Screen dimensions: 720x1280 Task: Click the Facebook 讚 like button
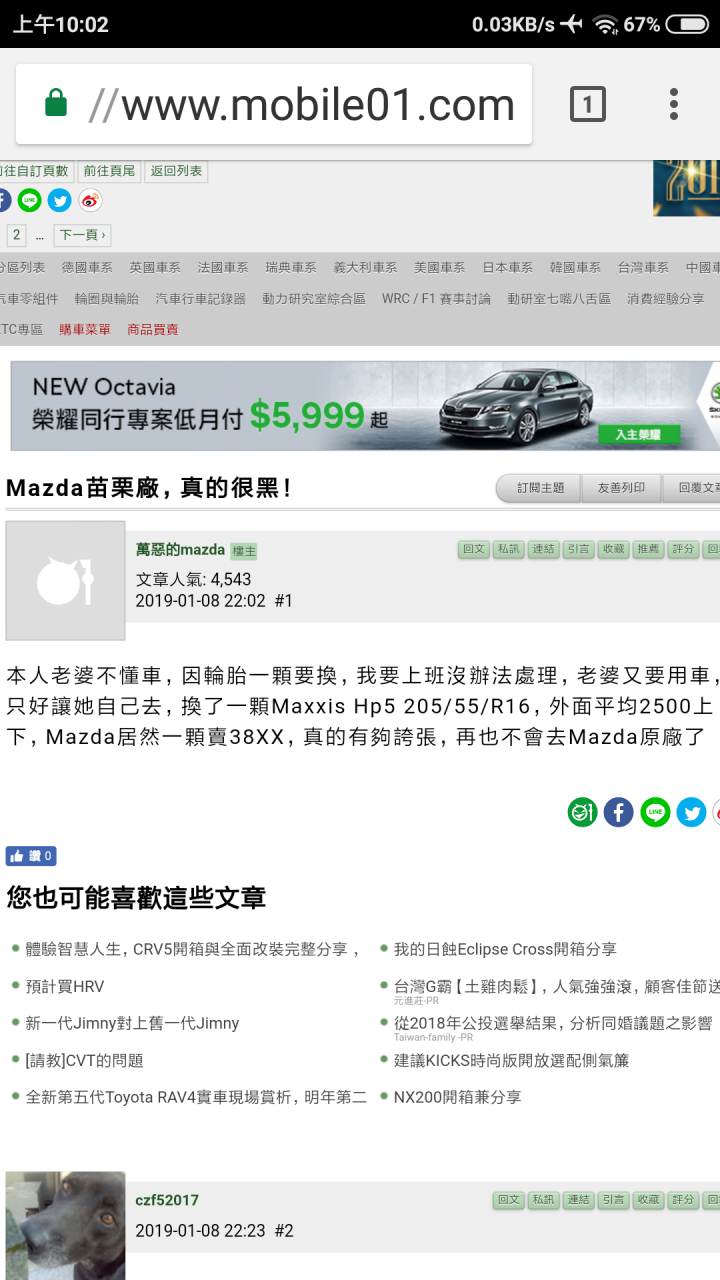tap(31, 856)
